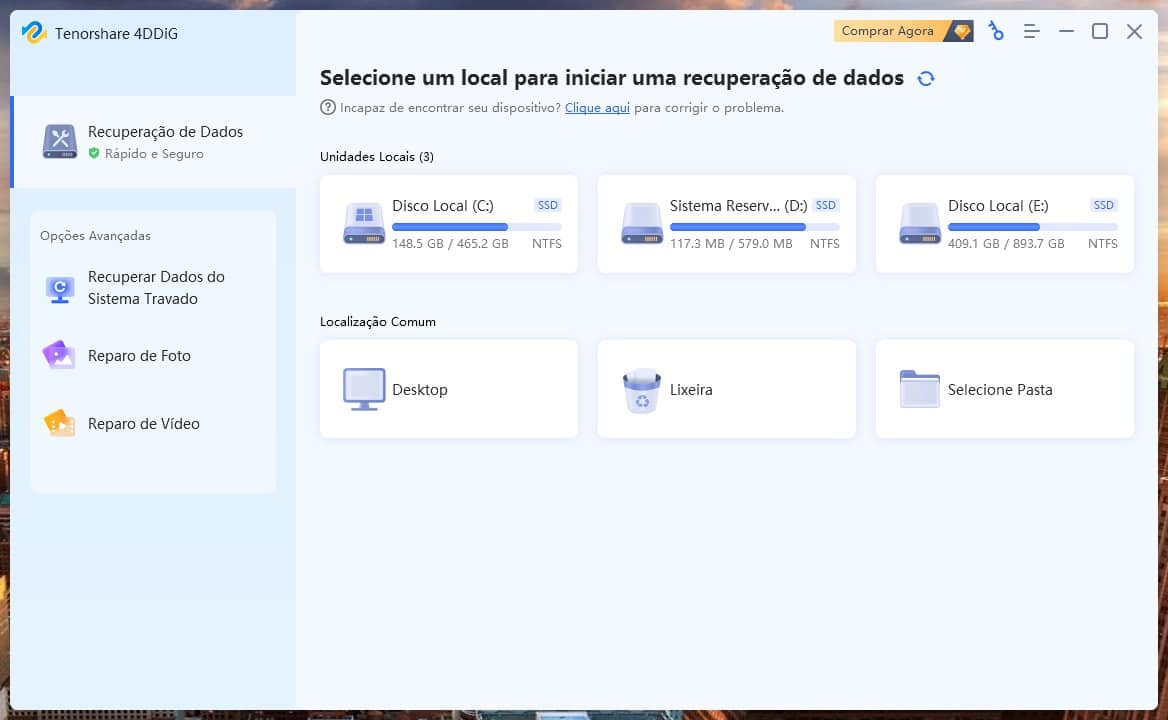Follow the Clique aqui link
The width and height of the screenshot is (1168, 720).
tap(597, 108)
